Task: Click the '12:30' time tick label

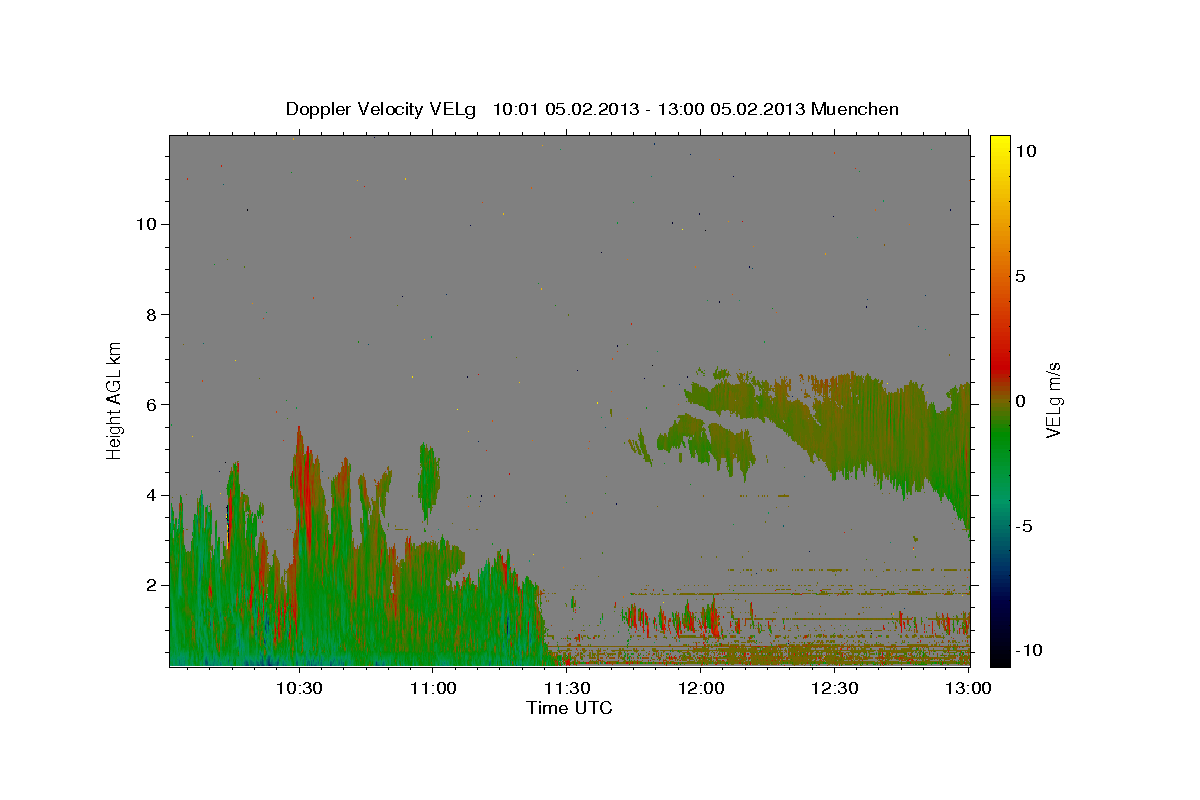Action: (x=835, y=688)
